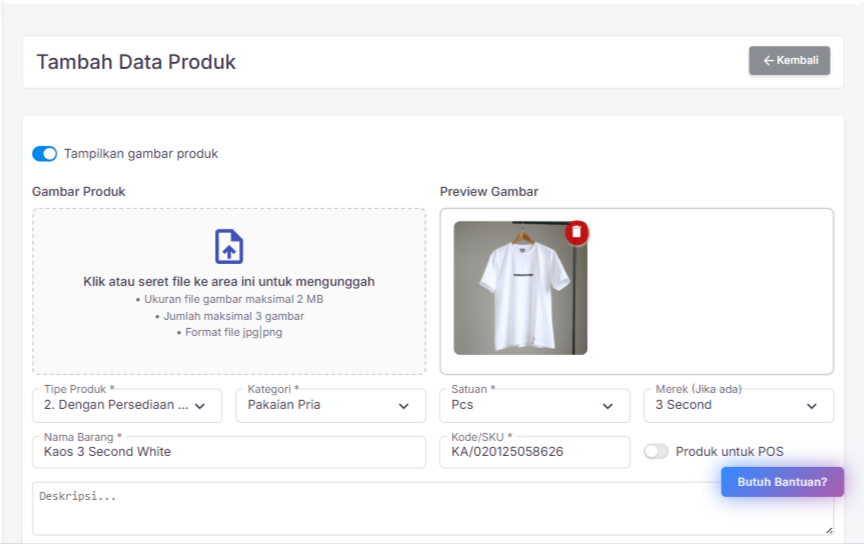The height and width of the screenshot is (544, 864).
Task: Click the Nama Barang text field
Action: click(229, 452)
